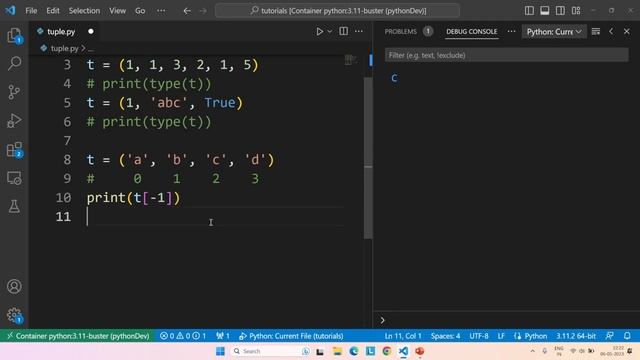
Task: Click the unsaved dot on tuple.py tab
Action: pyautogui.click(x=91, y=31)
